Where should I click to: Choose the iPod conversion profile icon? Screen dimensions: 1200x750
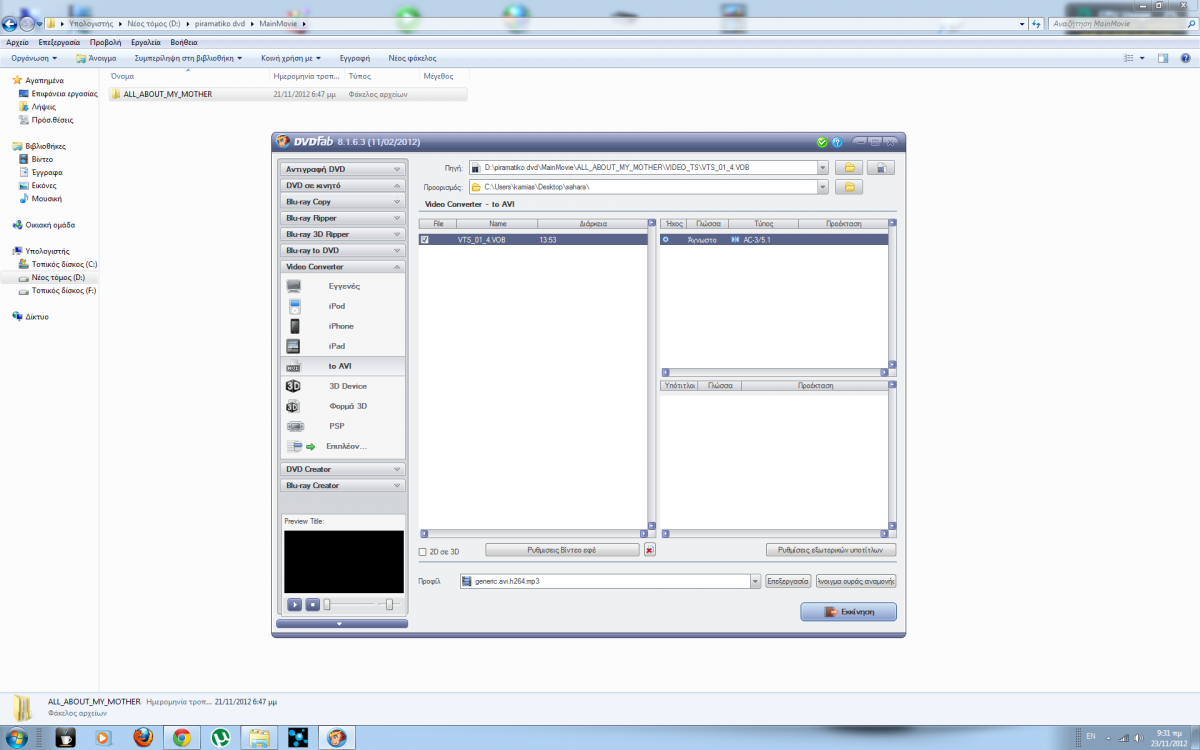(x=294, y=306)
